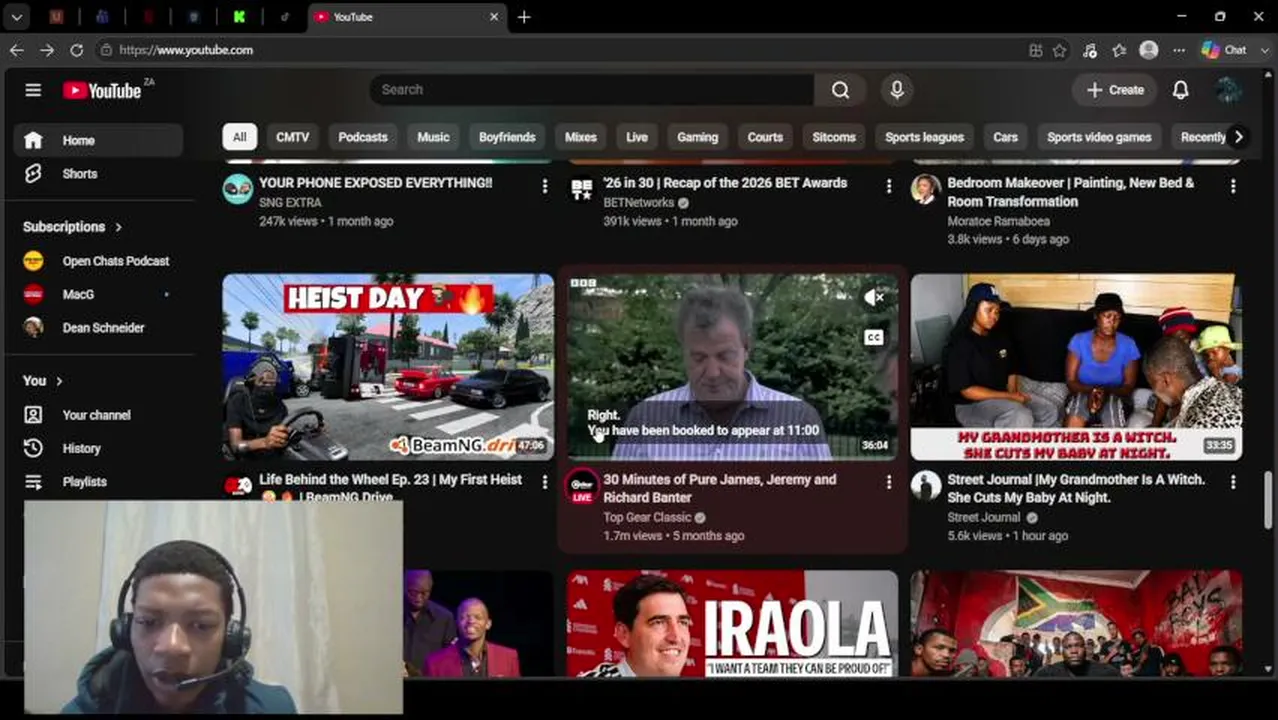Screen dimensions: 1278x720
Task: Open options for Bedroom Makeover video
Action: pos(1232,186)
